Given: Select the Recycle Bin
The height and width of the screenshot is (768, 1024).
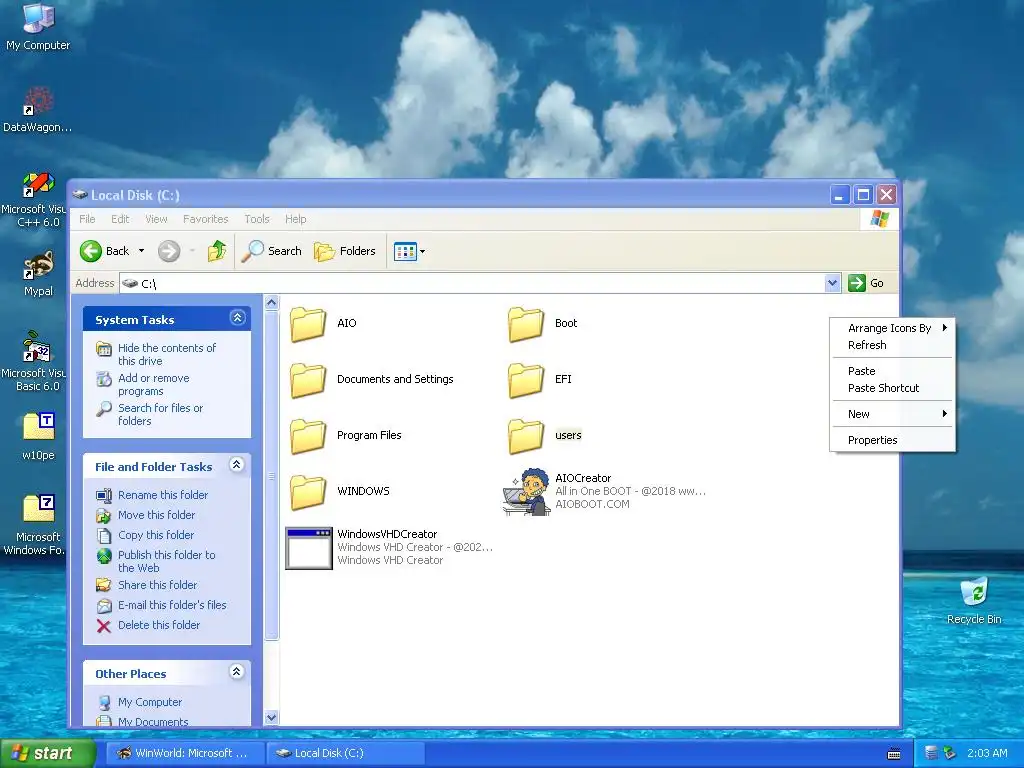Looking at the screenshot, I should tap(974, 601).
